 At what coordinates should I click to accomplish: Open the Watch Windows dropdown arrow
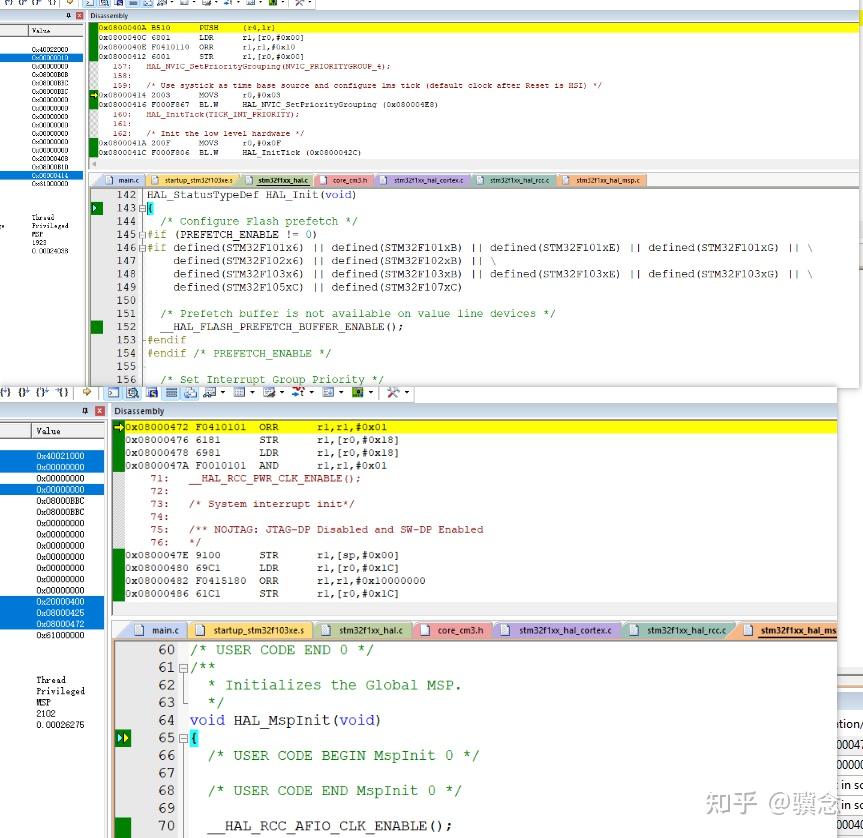pyautogui.click(x=223, y=392)
